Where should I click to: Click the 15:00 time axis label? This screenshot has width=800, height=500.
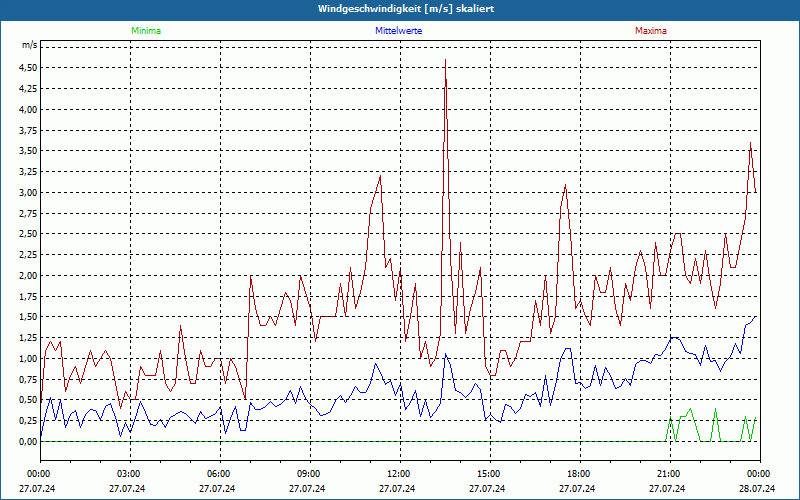click(487, 474)
